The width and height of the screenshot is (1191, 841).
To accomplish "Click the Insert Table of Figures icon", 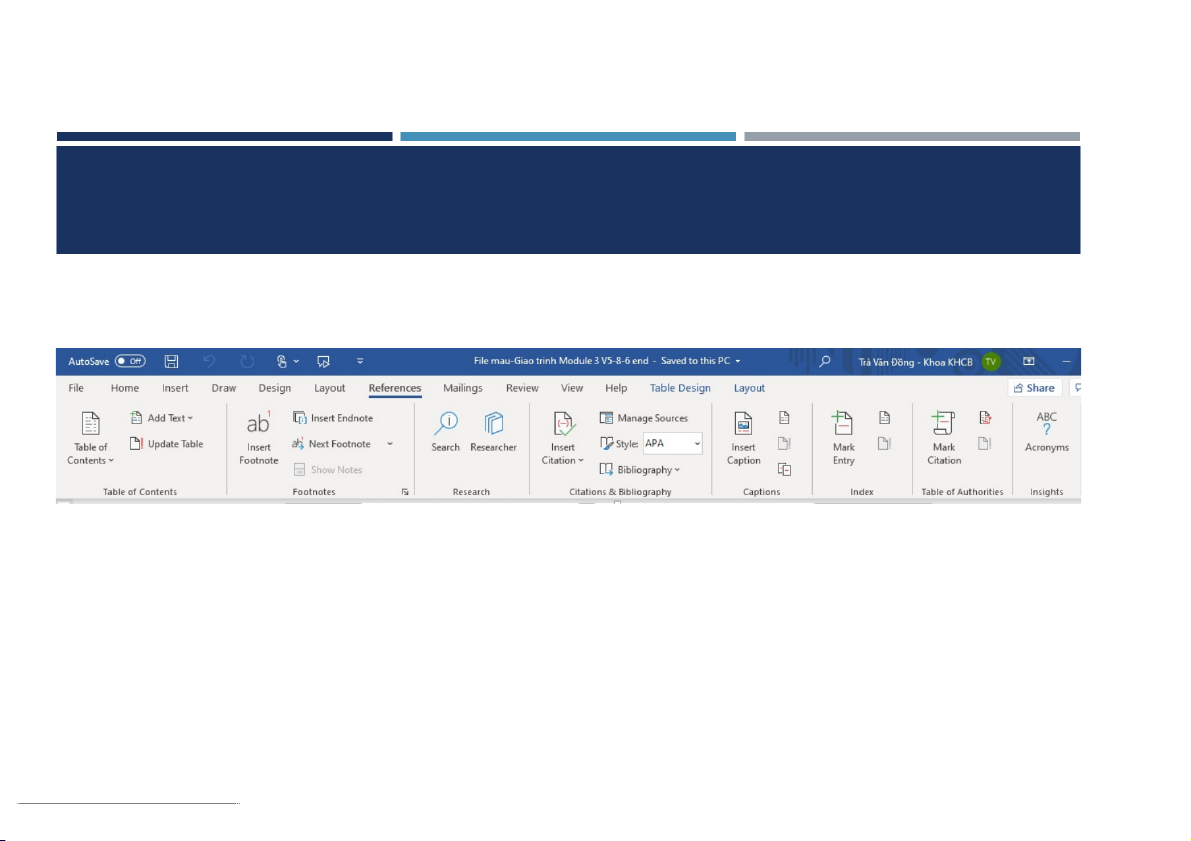I will click(785, 418).
